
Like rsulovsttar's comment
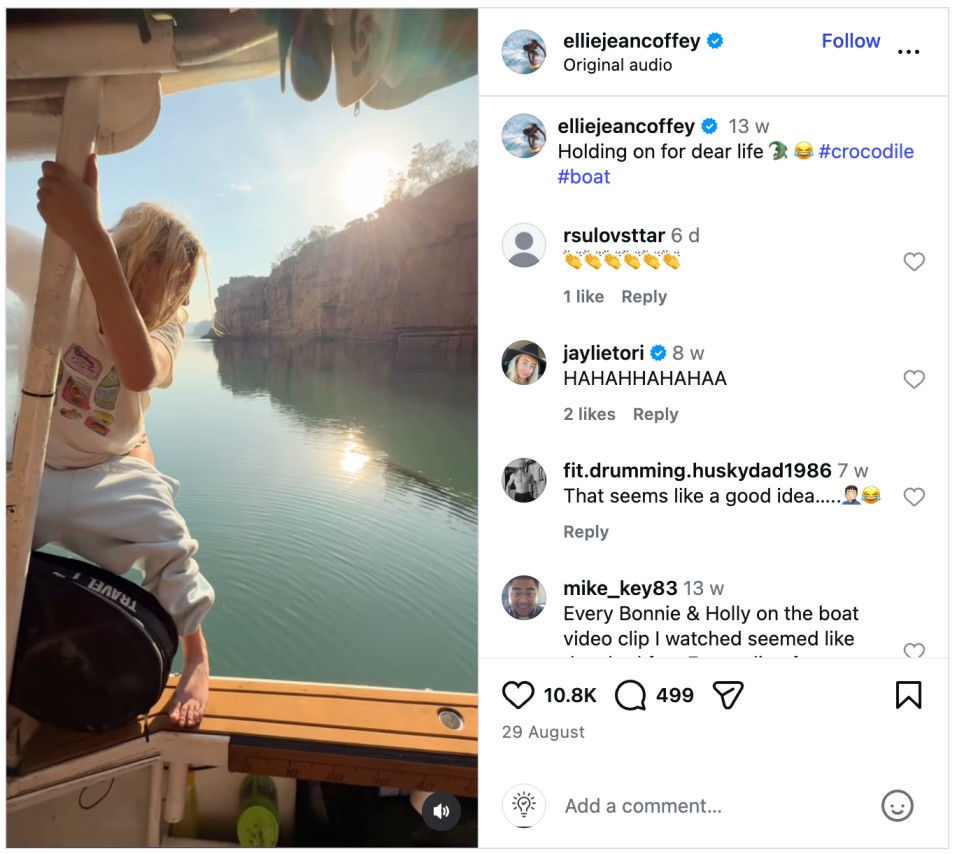(914, 262)
